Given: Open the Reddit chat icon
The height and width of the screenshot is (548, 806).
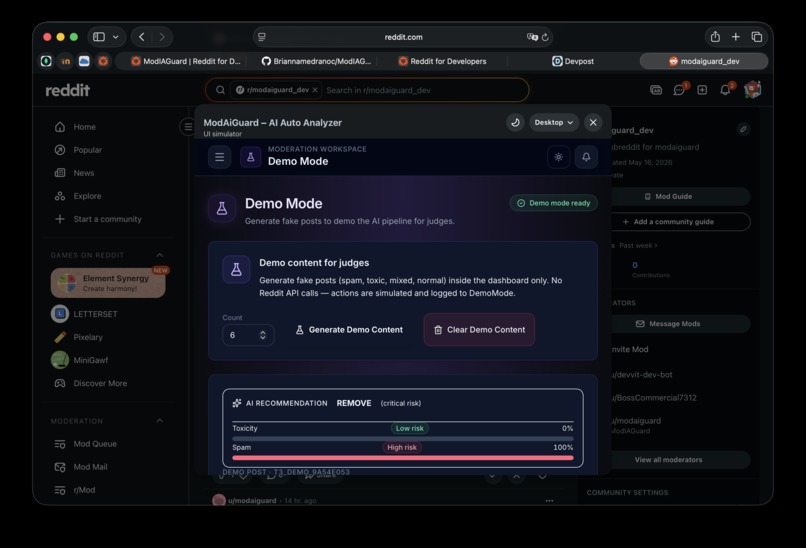Looking at the screenshot, I should 679,90.
